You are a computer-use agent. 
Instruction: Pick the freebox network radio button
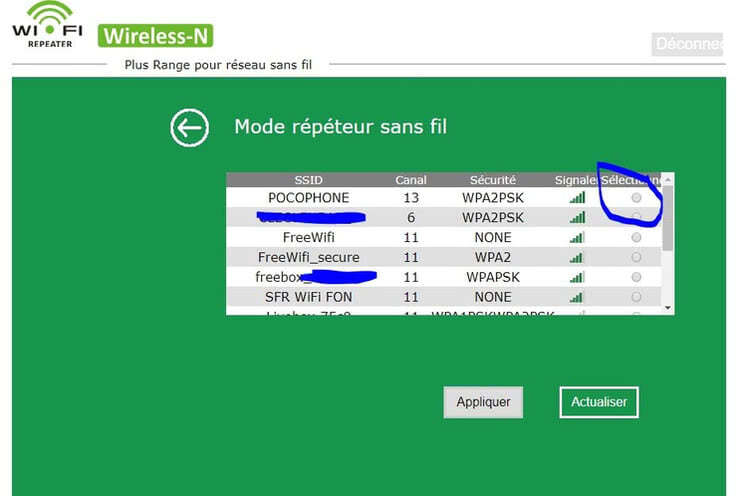pos(636,277)
